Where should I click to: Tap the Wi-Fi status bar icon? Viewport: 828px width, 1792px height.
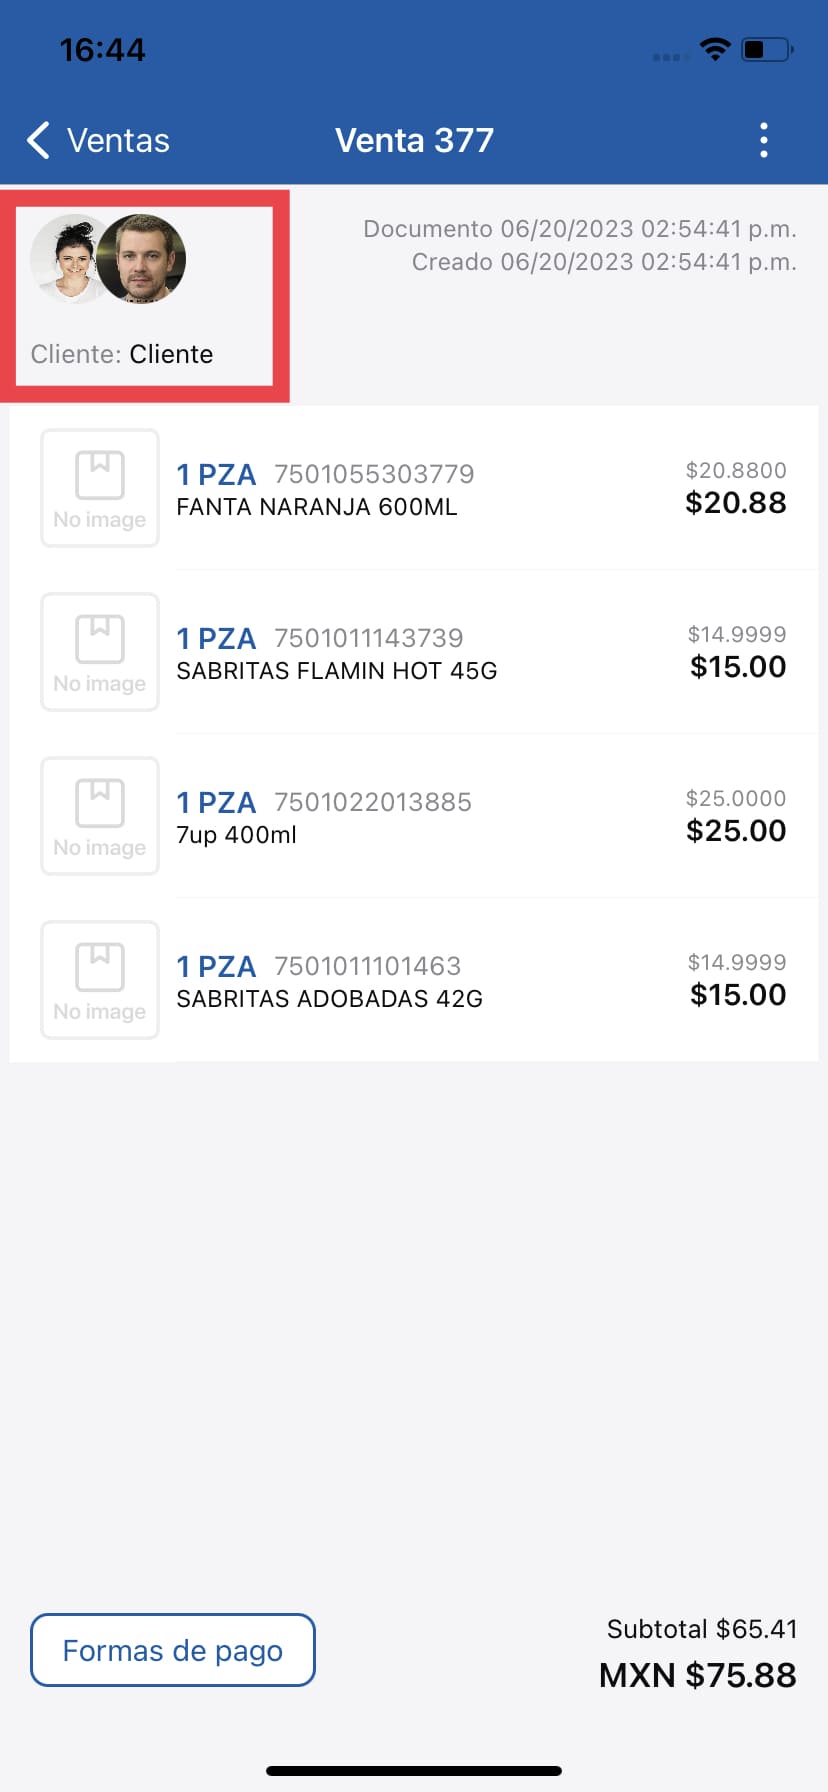(x=715, y=49)
